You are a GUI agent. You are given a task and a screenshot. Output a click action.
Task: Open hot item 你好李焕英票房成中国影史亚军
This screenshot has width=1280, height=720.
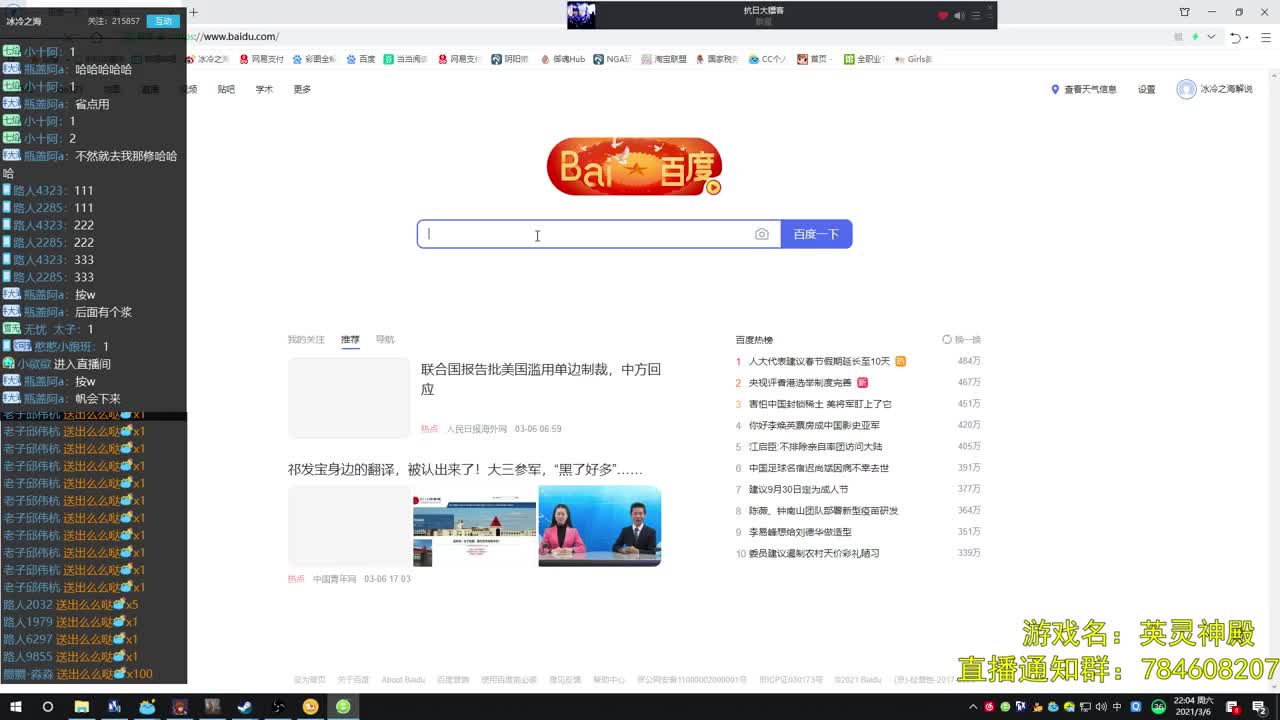point(814,425)
